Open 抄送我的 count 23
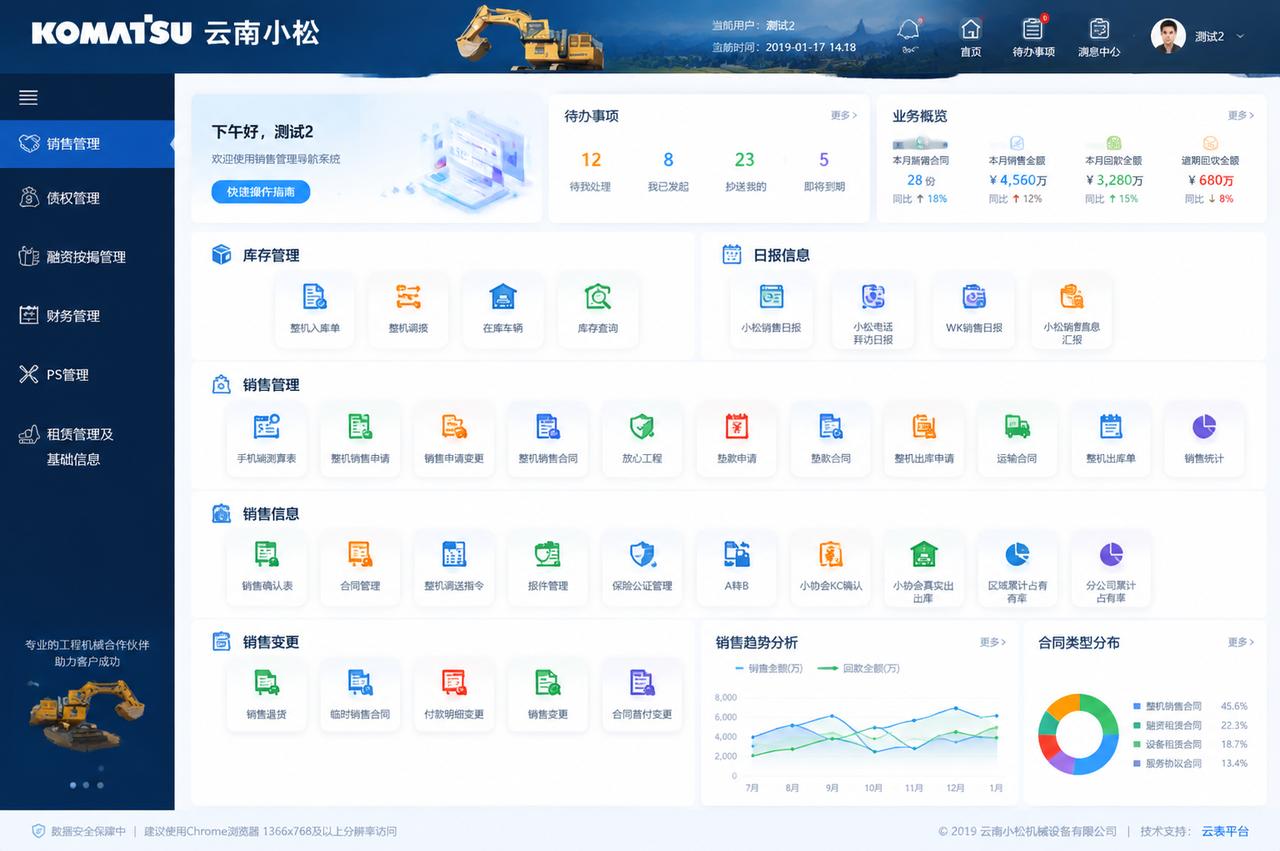The image size is (1280, 851). coord(745,159)
